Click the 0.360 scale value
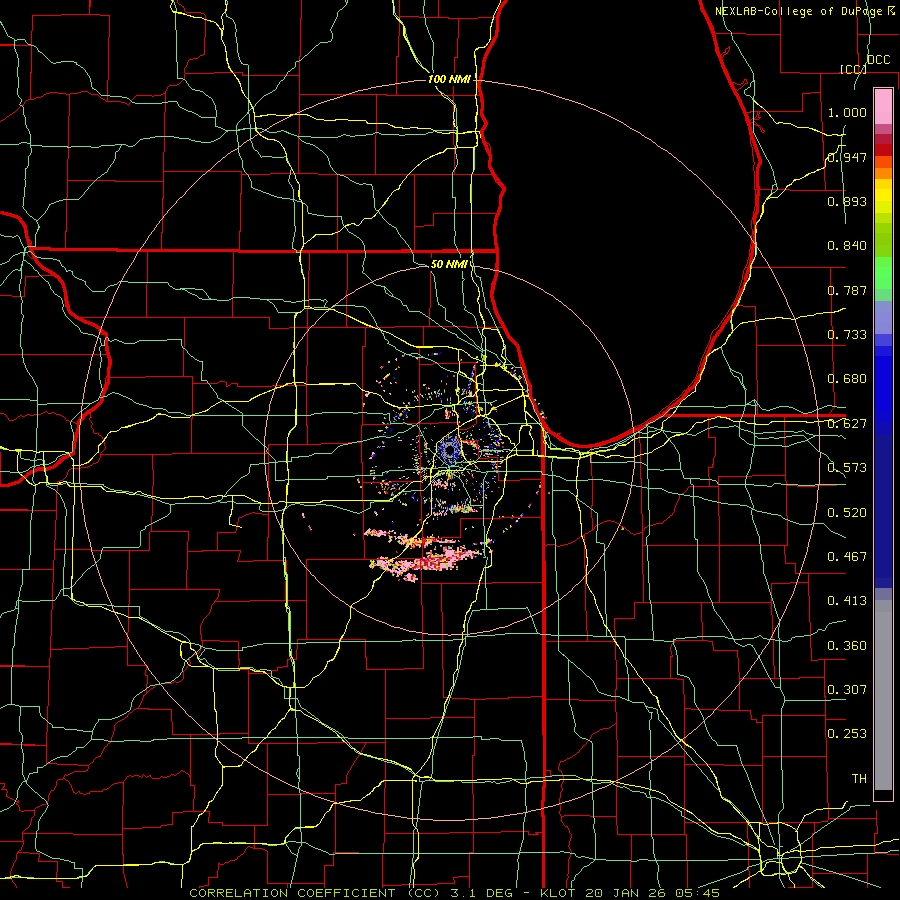900x900 pixels. click(x=847, y=646)
